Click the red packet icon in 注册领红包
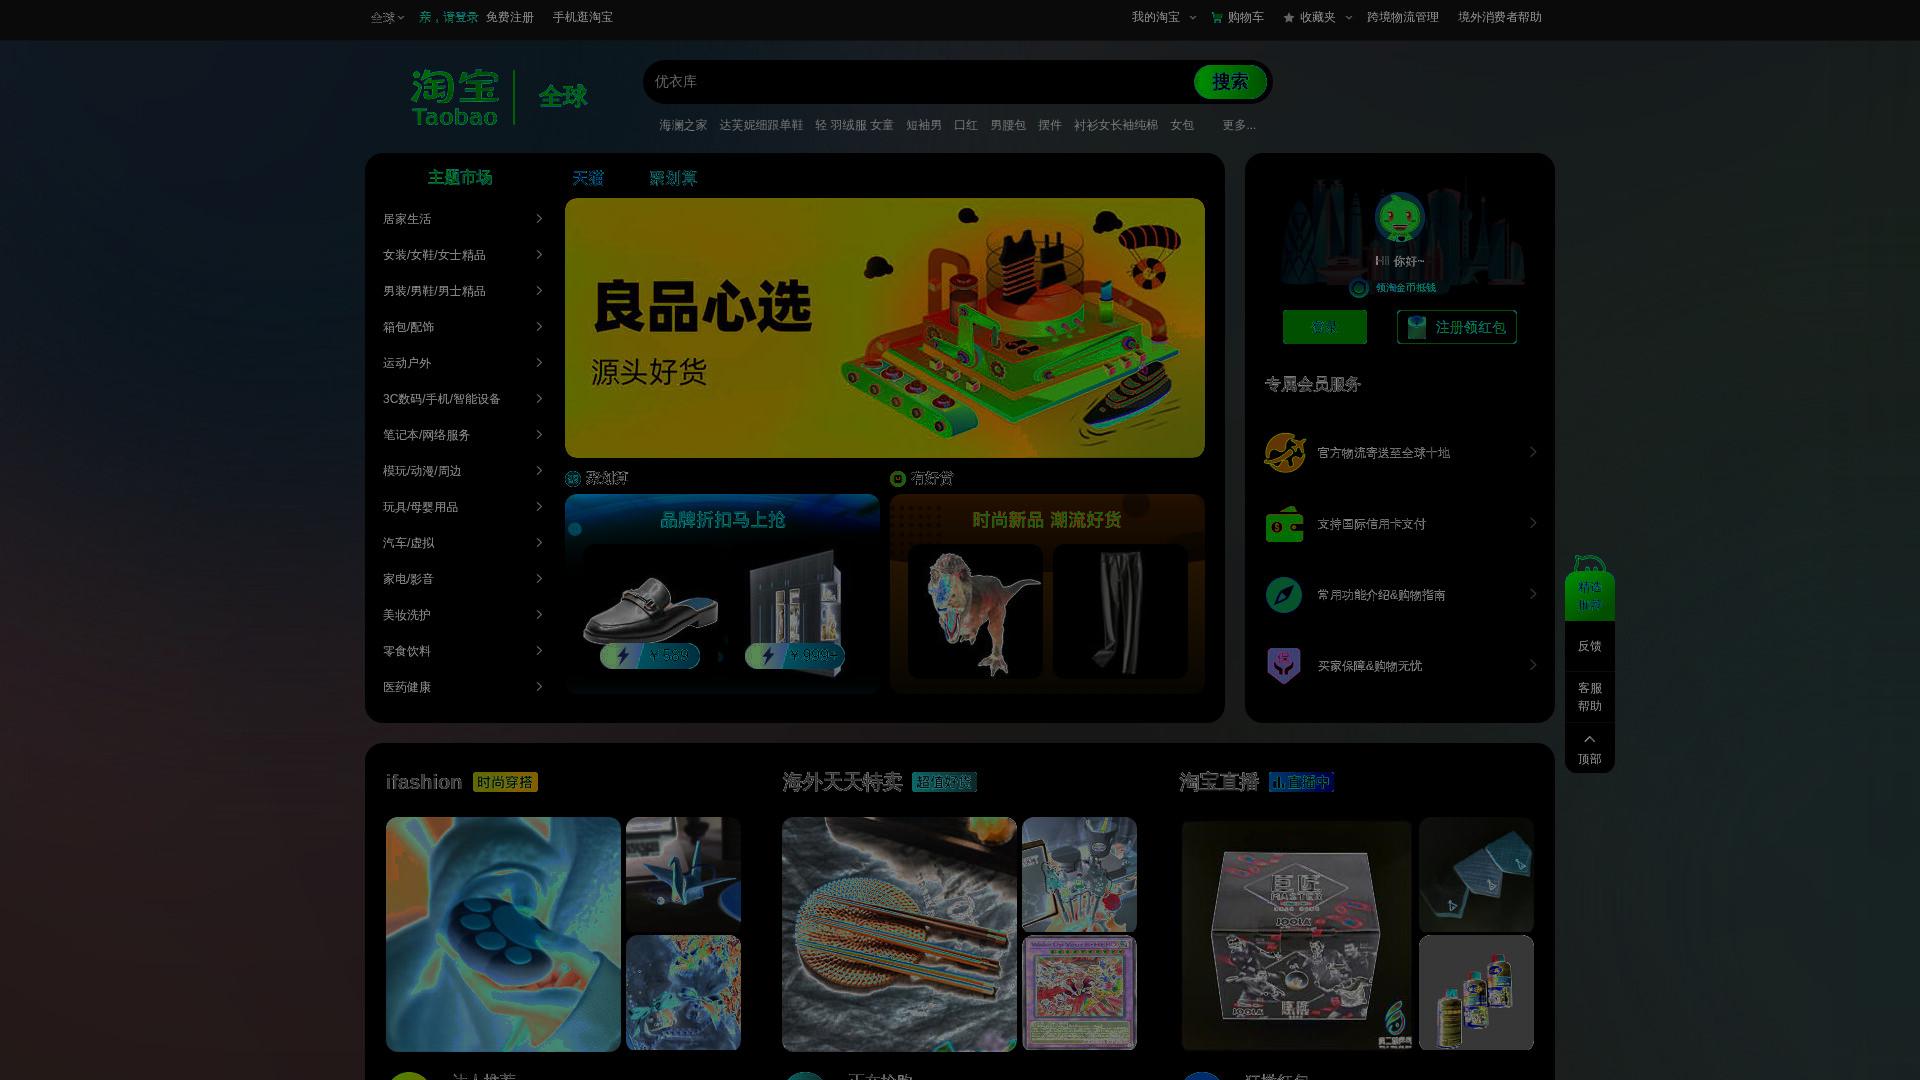The width and height of the screenshot is (1920, 1080). click(1416, 327)
